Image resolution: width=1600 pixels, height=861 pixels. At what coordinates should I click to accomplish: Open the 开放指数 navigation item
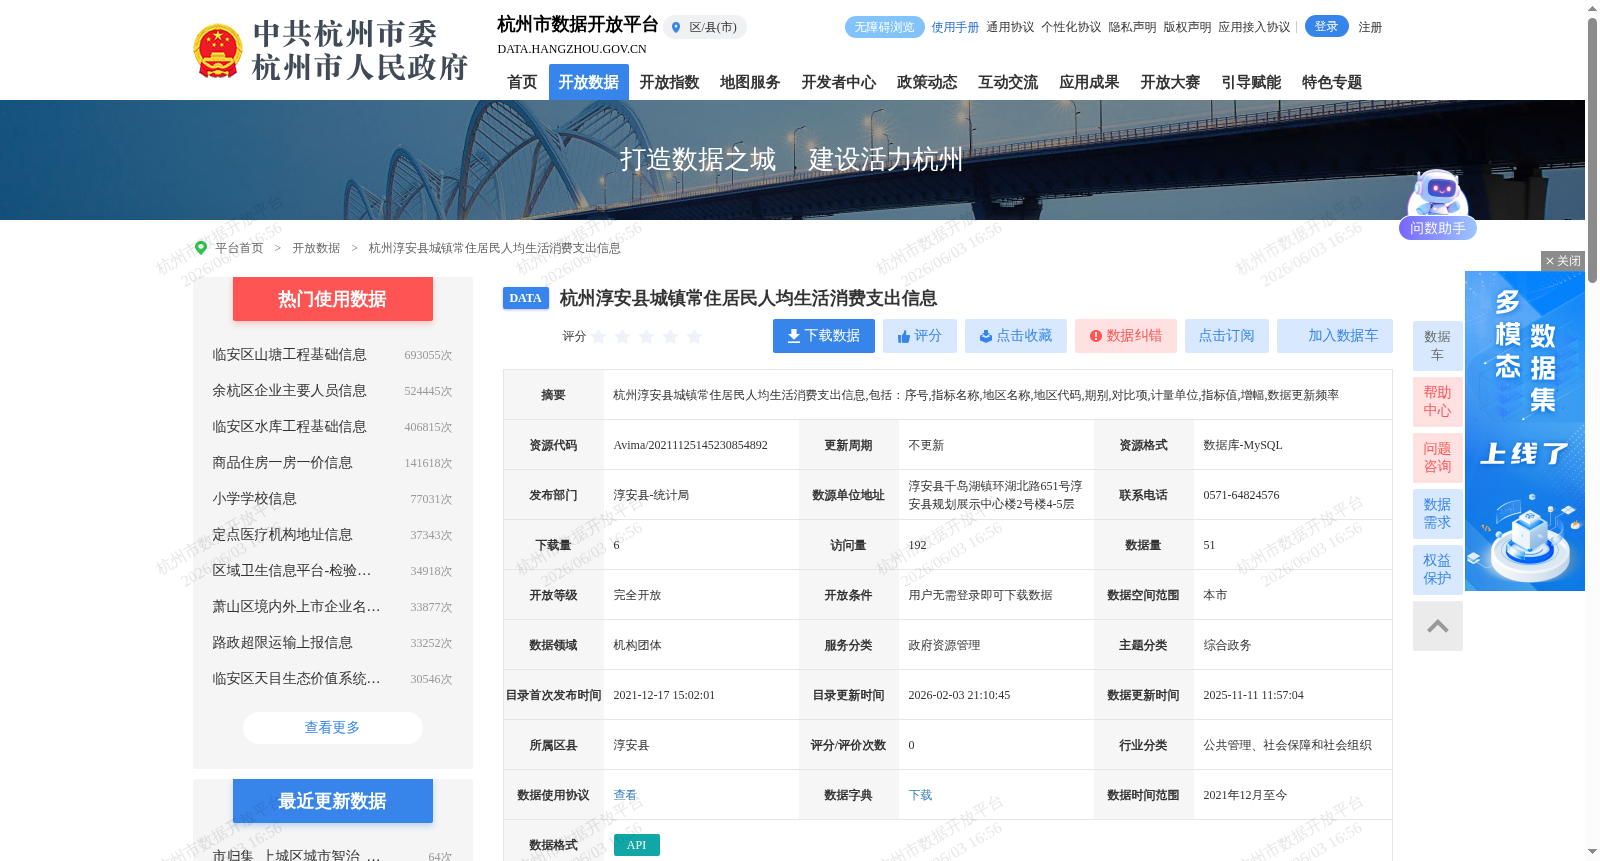coord(669,82)
